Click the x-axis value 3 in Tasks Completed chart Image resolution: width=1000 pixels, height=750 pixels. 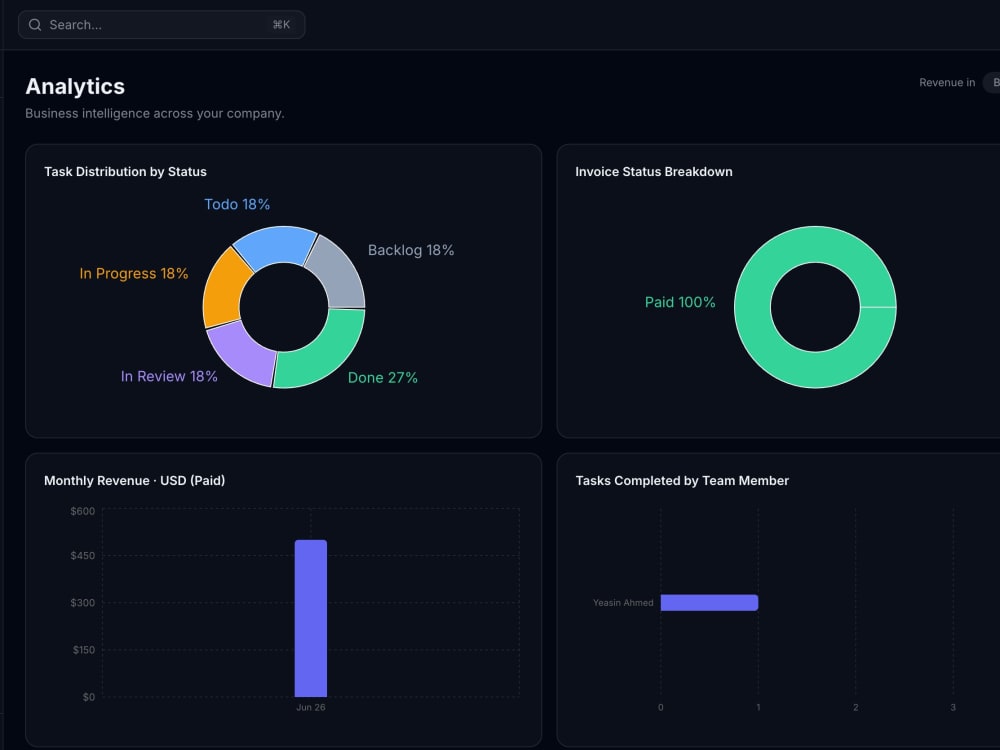[x=953, y=707]
